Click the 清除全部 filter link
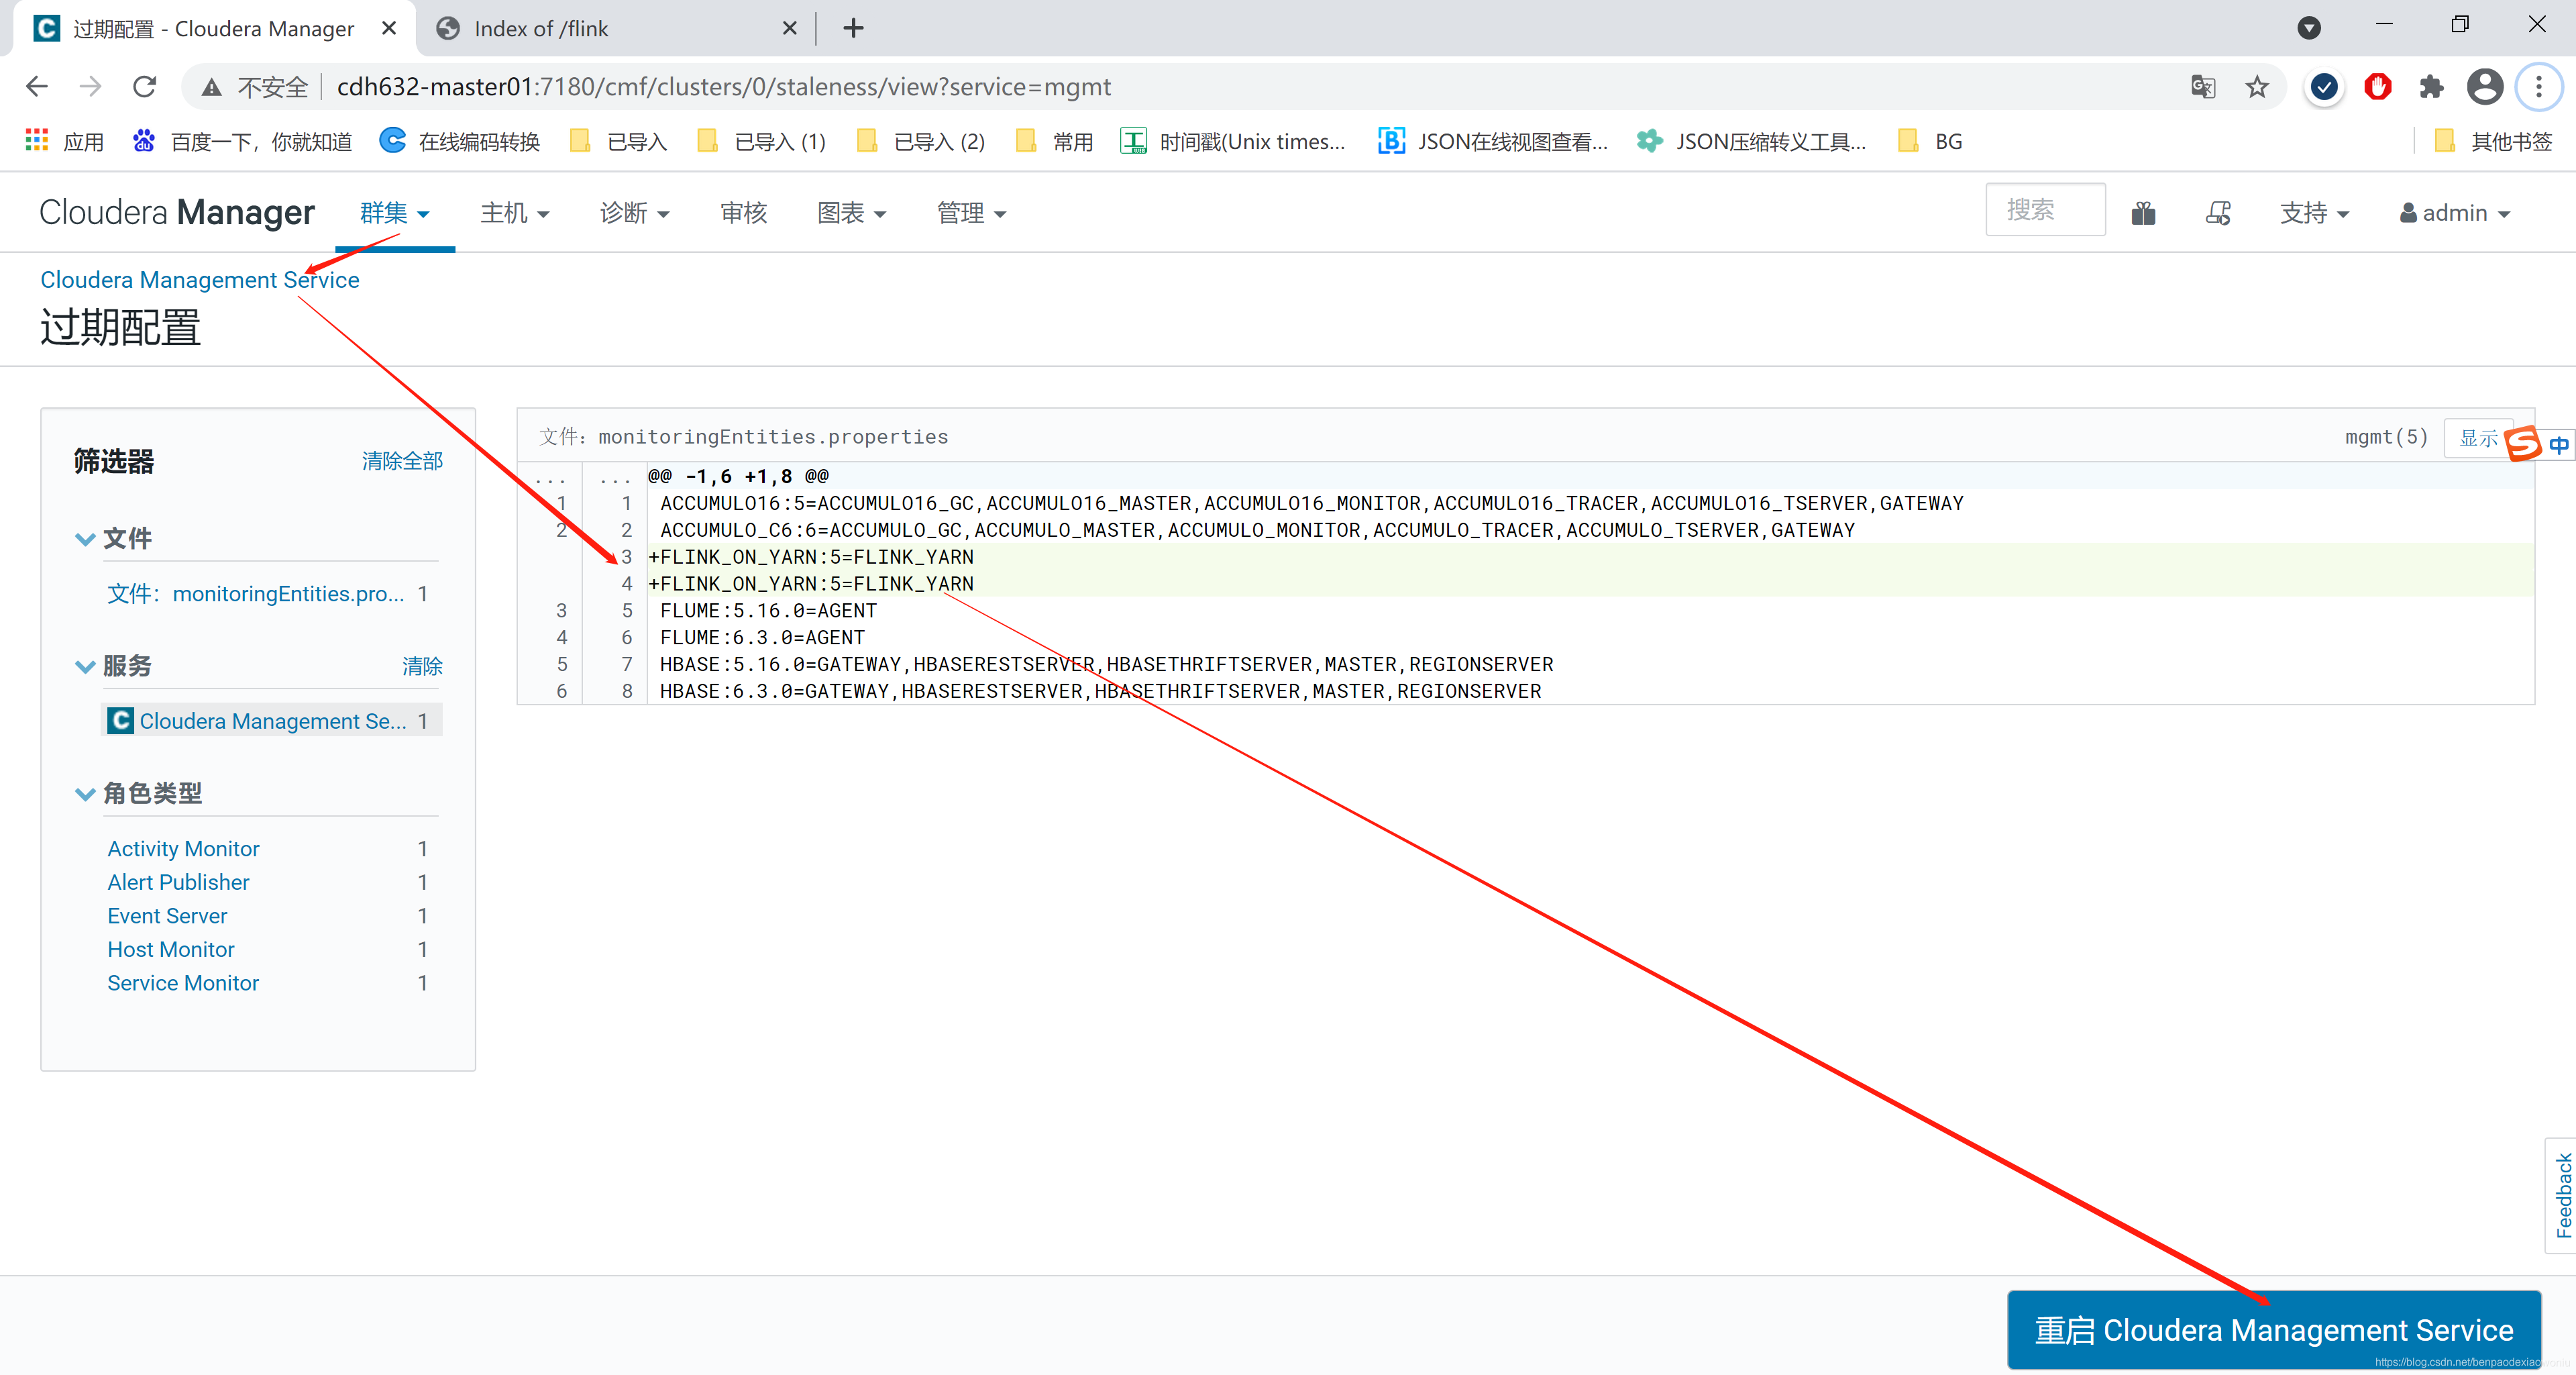The height and width of the screenshot is (1375, 2576). click(x=402, y=461)
